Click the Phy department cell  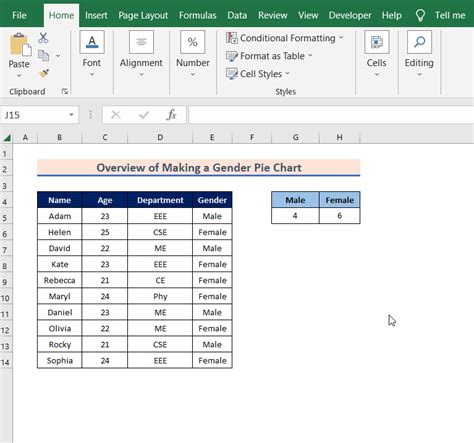(160, 296)
